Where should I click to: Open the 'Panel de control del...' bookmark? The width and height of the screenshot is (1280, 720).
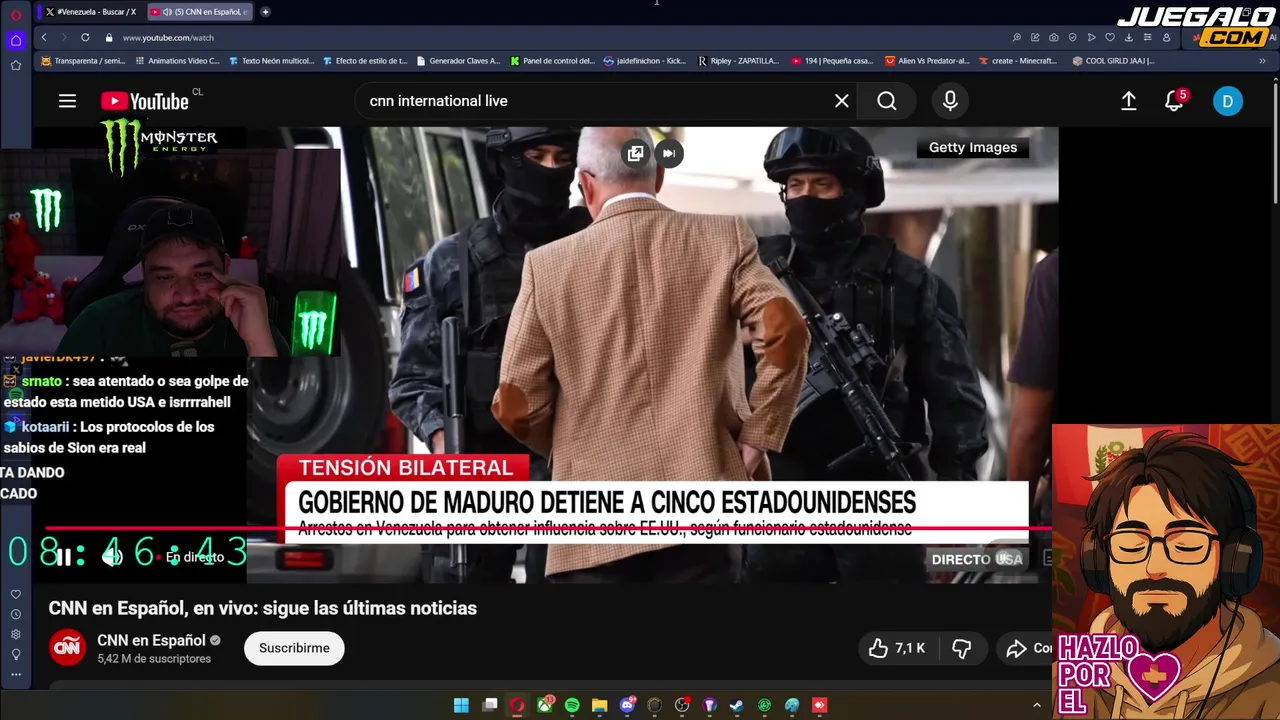[x=552, y=61]
